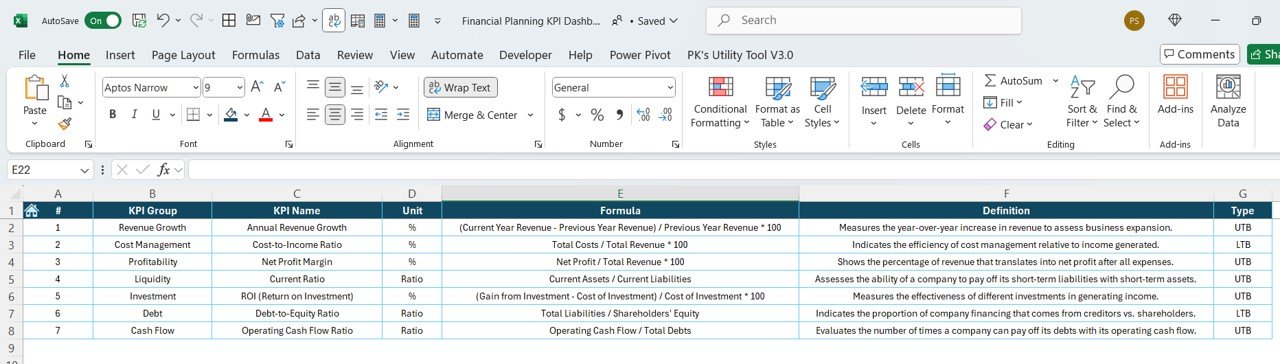Click the PS account avatar
This screenshot has height=364, width=1280.
click(1134, 20)
